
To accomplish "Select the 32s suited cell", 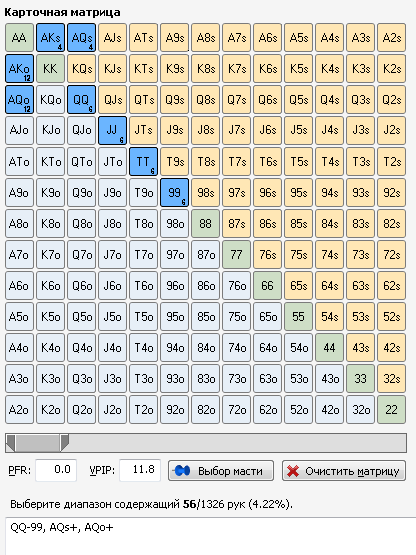I will (x=392, y=379).
